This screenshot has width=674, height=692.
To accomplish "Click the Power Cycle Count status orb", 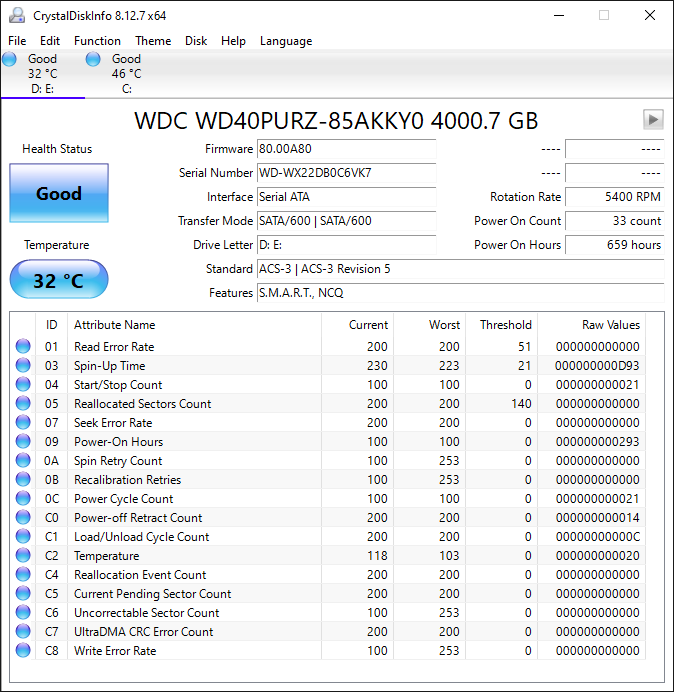I will [x=23, y=498].
